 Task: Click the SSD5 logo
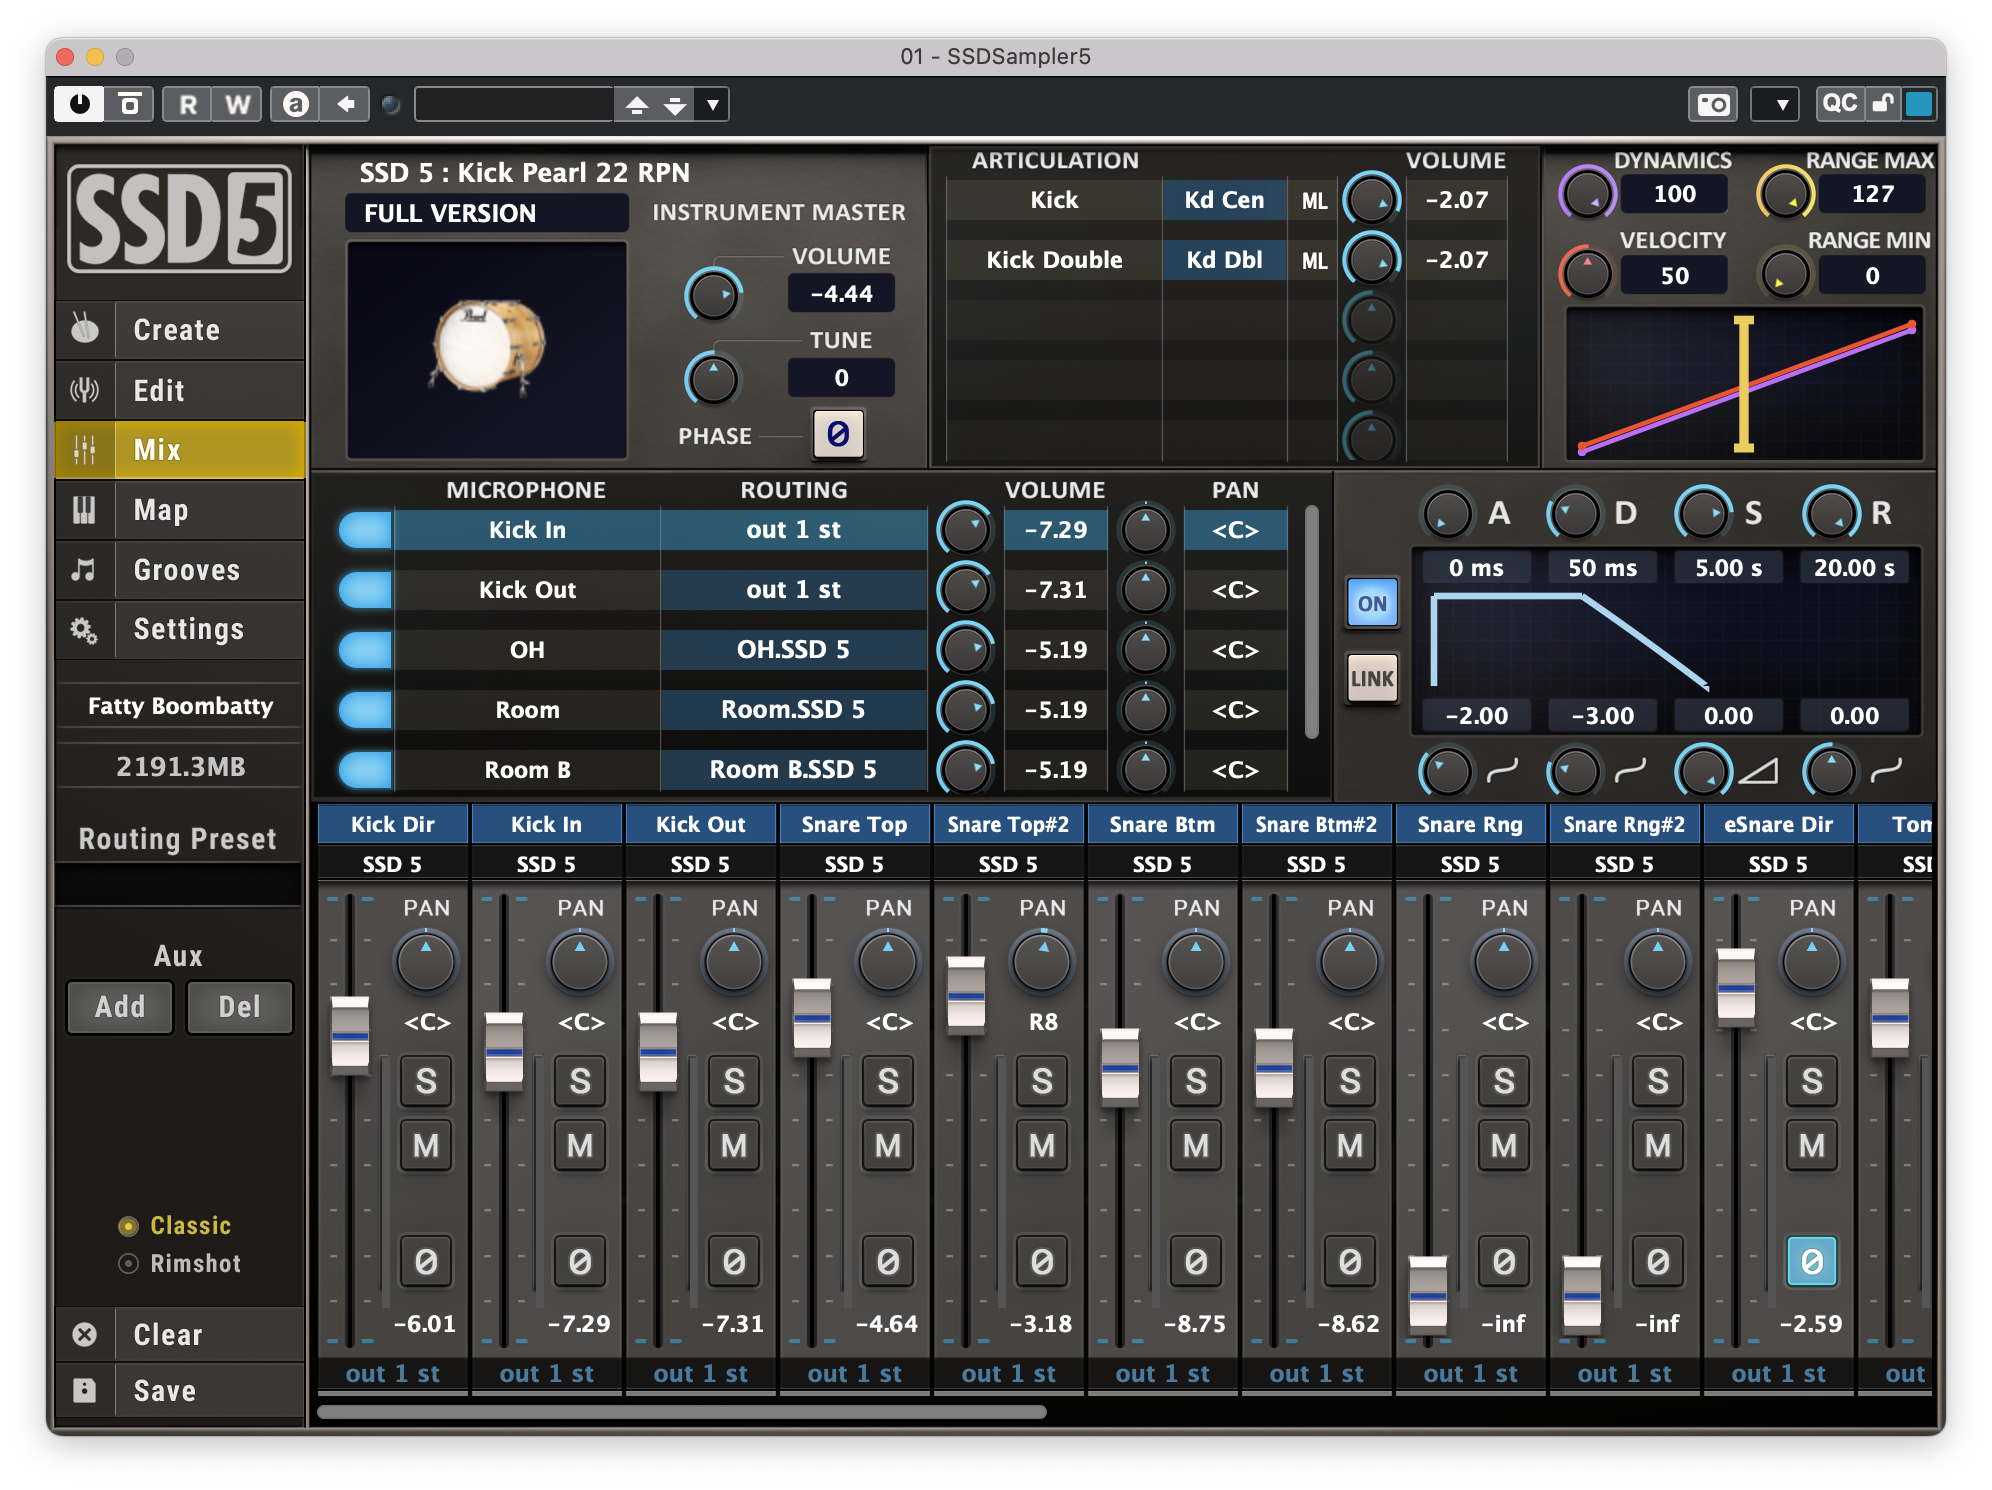pos(180,219)
